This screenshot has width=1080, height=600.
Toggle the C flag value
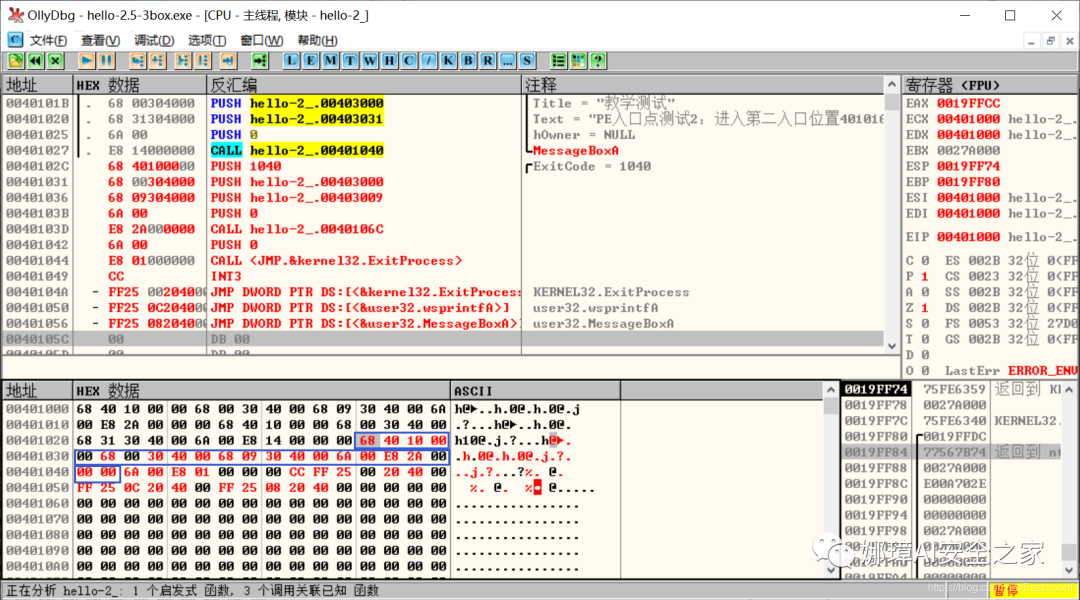tap(925, 260)
